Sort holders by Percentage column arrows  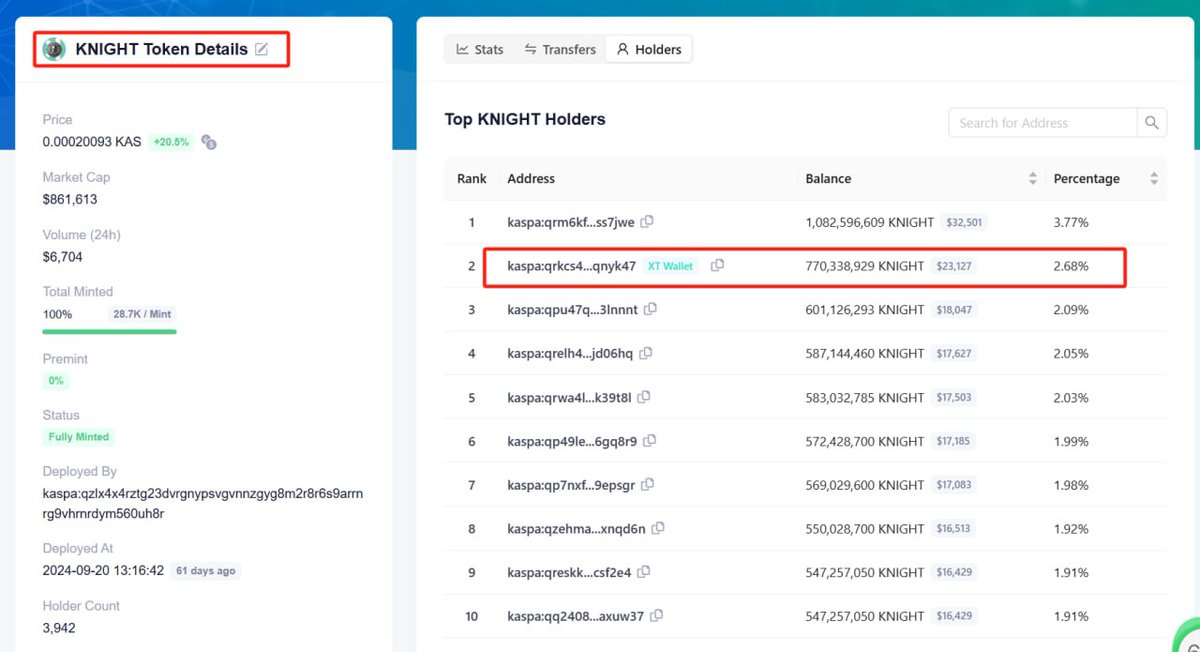(1154, 179)
